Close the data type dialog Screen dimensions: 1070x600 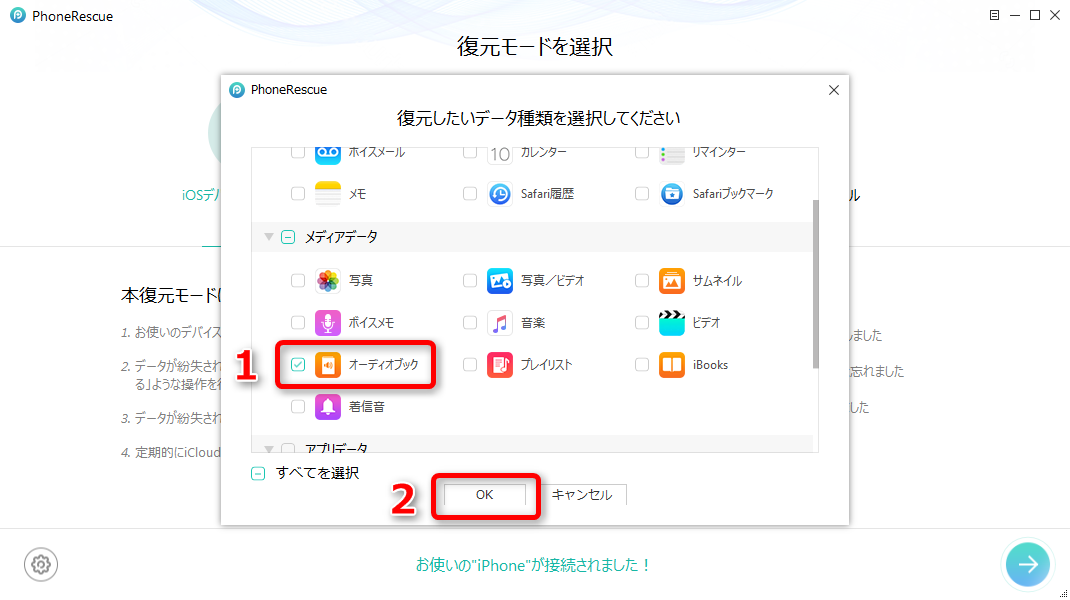[x=834, y=90]
